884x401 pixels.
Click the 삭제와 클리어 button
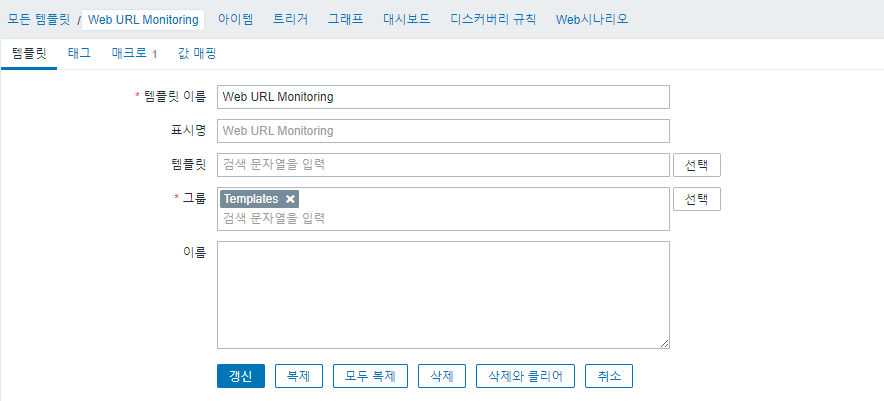coord(525,376)
